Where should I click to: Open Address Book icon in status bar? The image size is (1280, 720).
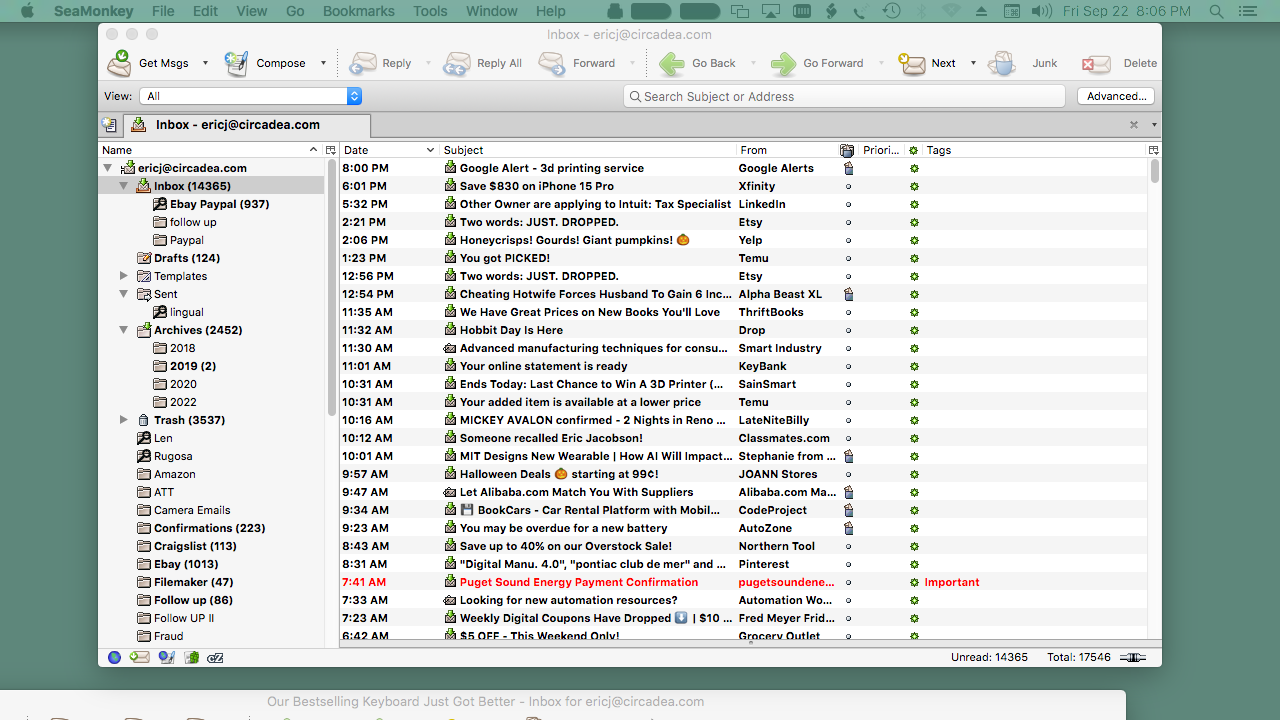tap(190, 657)
